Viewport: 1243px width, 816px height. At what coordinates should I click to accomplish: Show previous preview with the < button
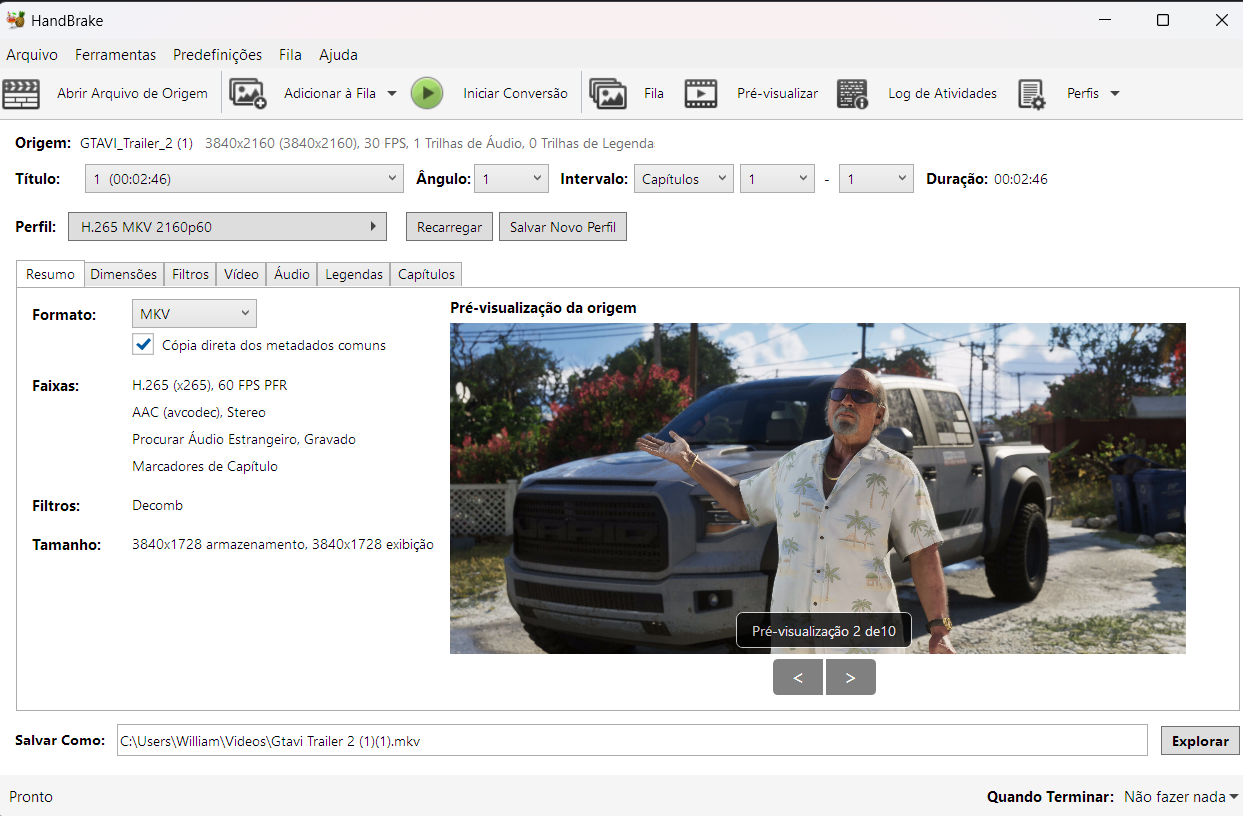[x=798, y=677]
